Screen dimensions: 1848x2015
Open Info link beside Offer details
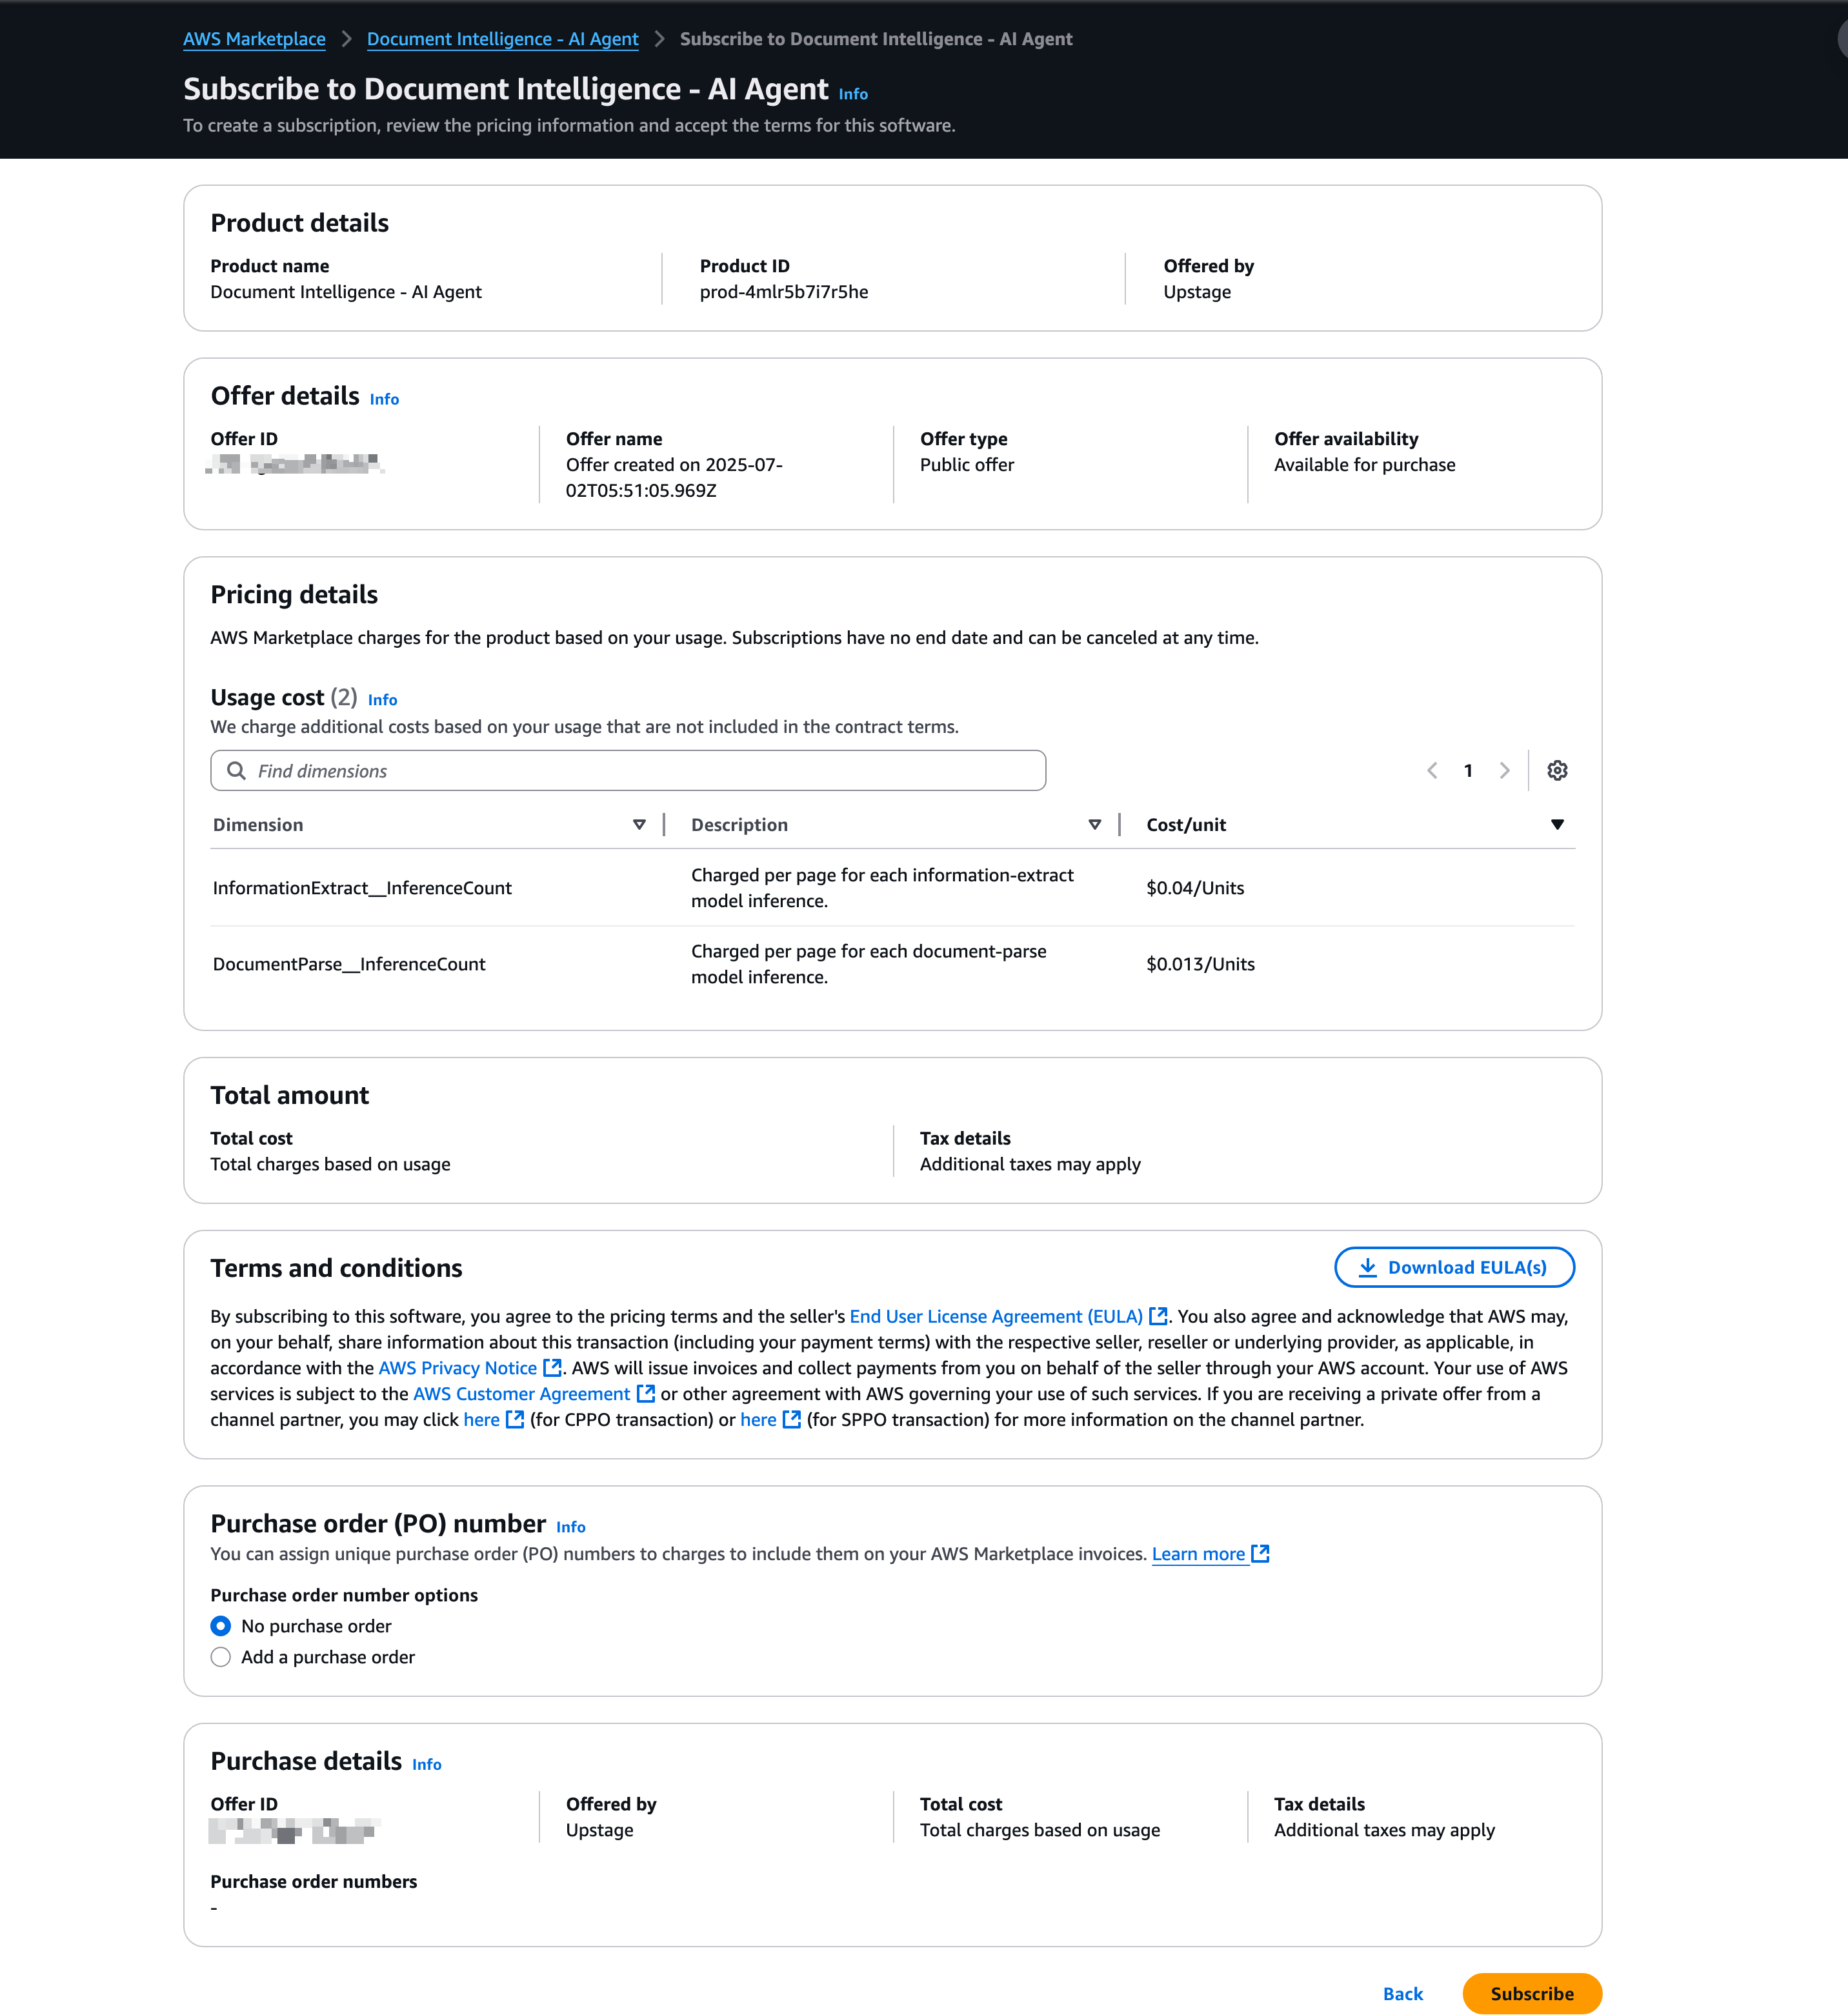point(384,399)
